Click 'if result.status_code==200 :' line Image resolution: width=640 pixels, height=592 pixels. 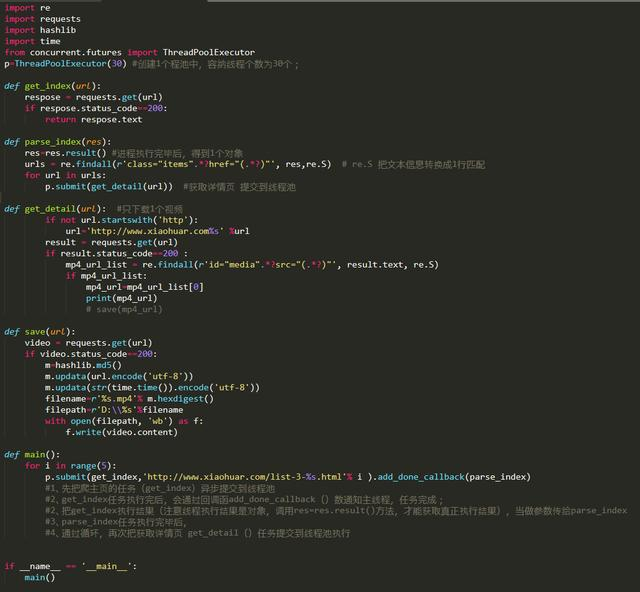[x=116, y=254]
